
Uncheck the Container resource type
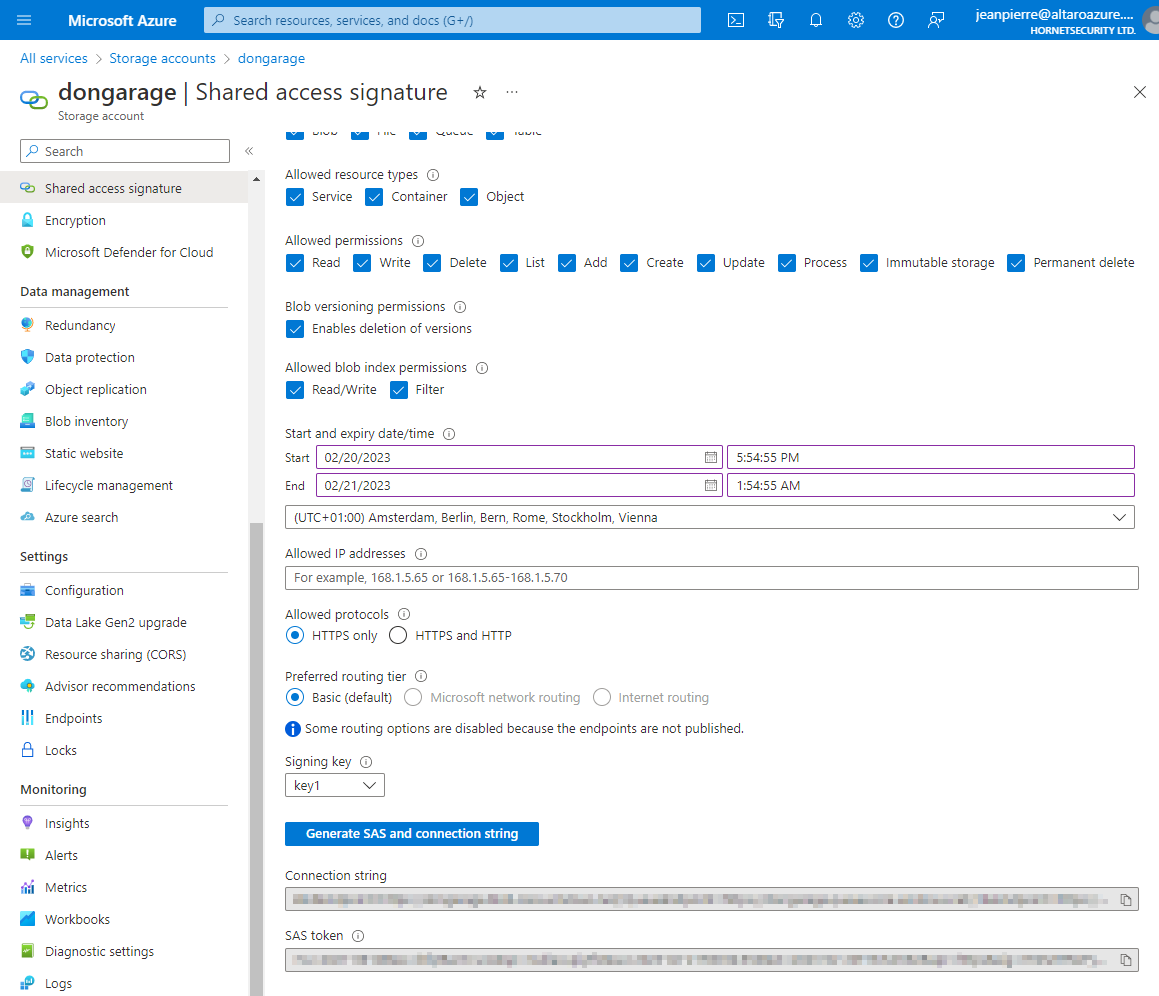[x=374, y=197]
